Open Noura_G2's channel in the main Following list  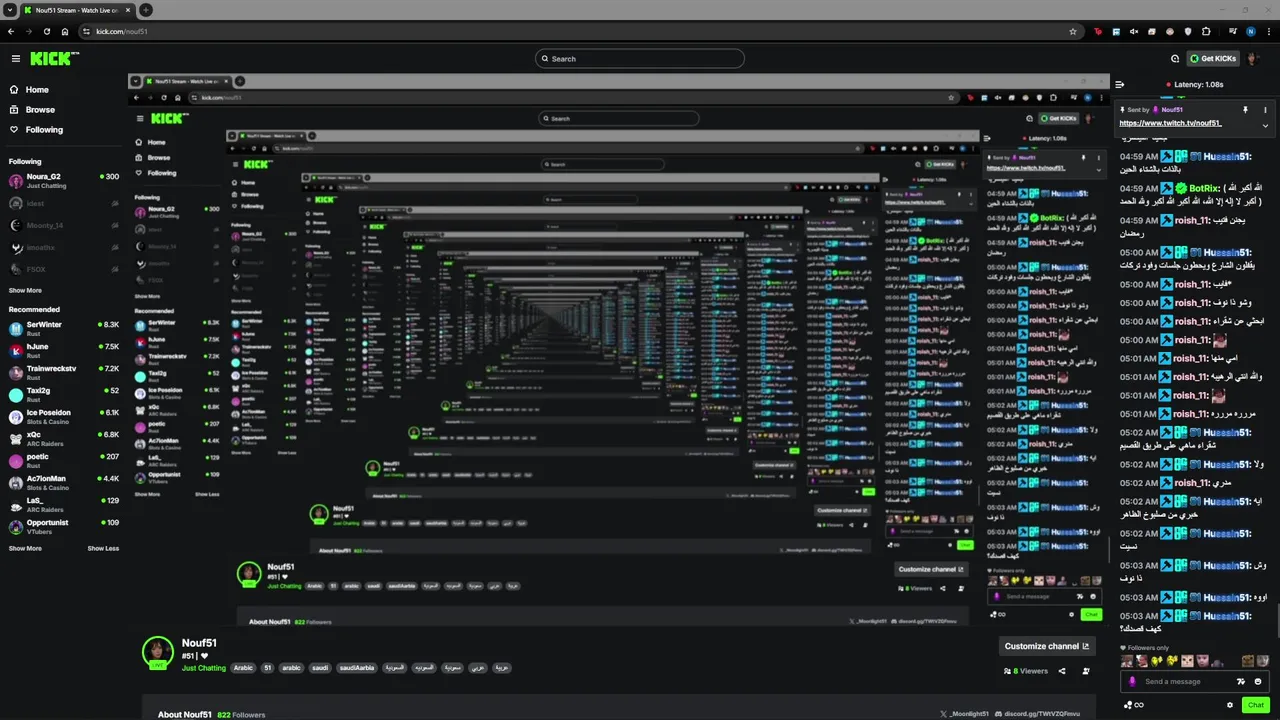tap(62, 181)
